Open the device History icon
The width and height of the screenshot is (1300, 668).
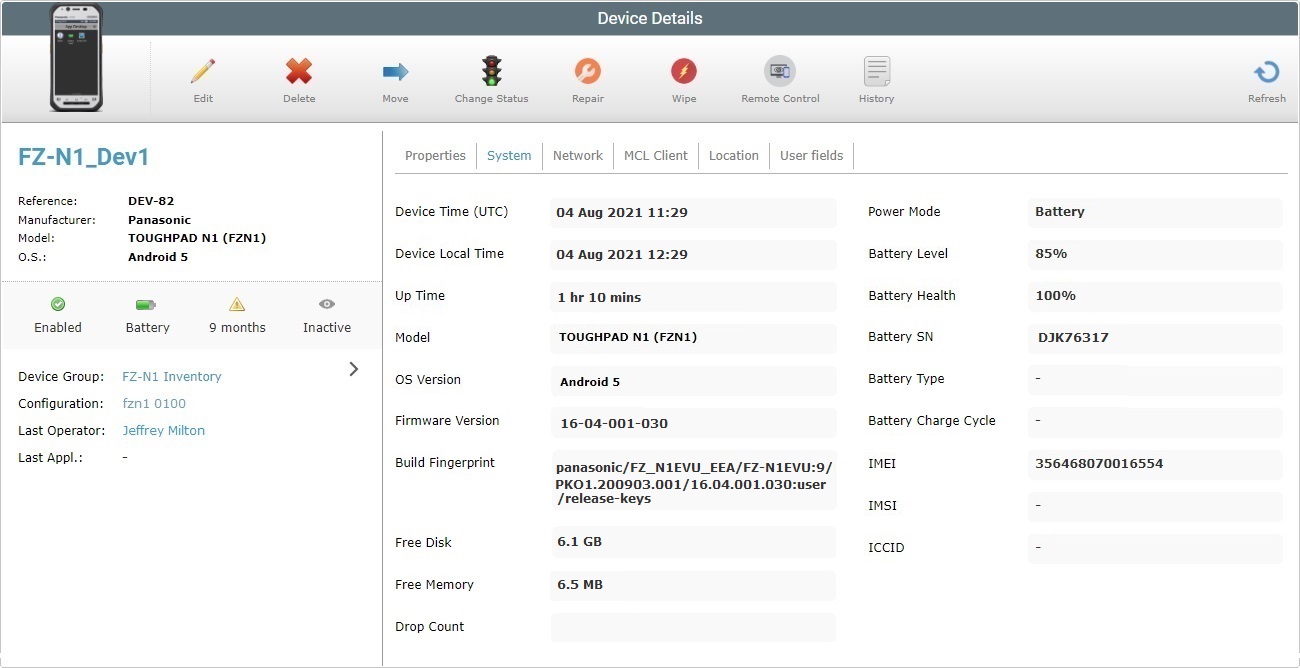pyautogui.click(x=876, y=72)
